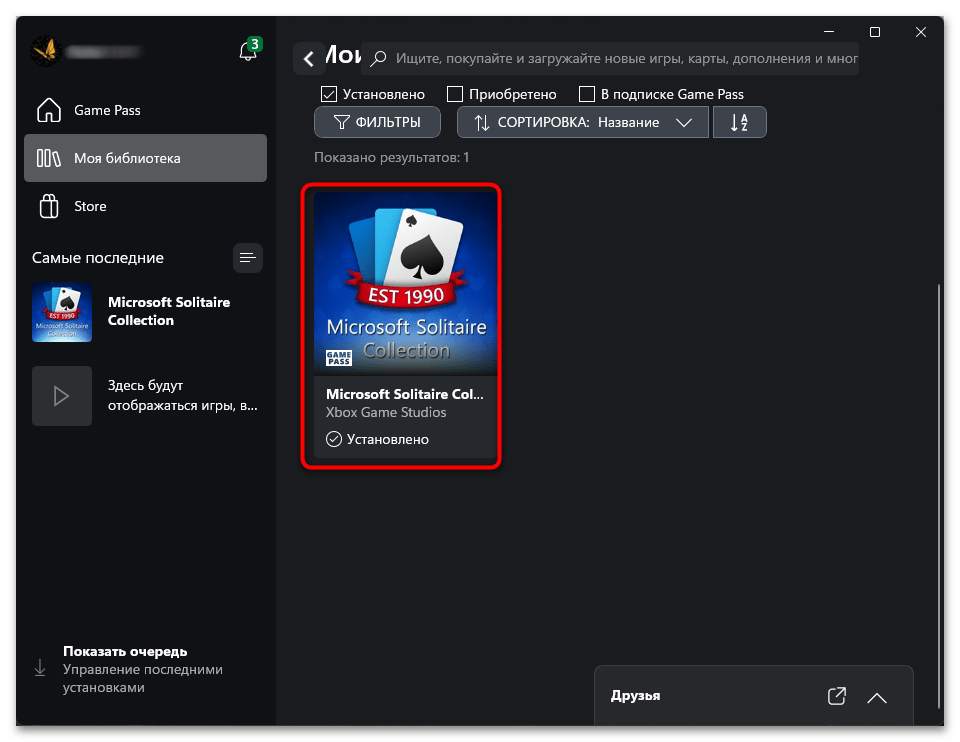Minimize the Xbox app window
The image size is (960, 742).
pyautogui.click(x=829, y=32)
